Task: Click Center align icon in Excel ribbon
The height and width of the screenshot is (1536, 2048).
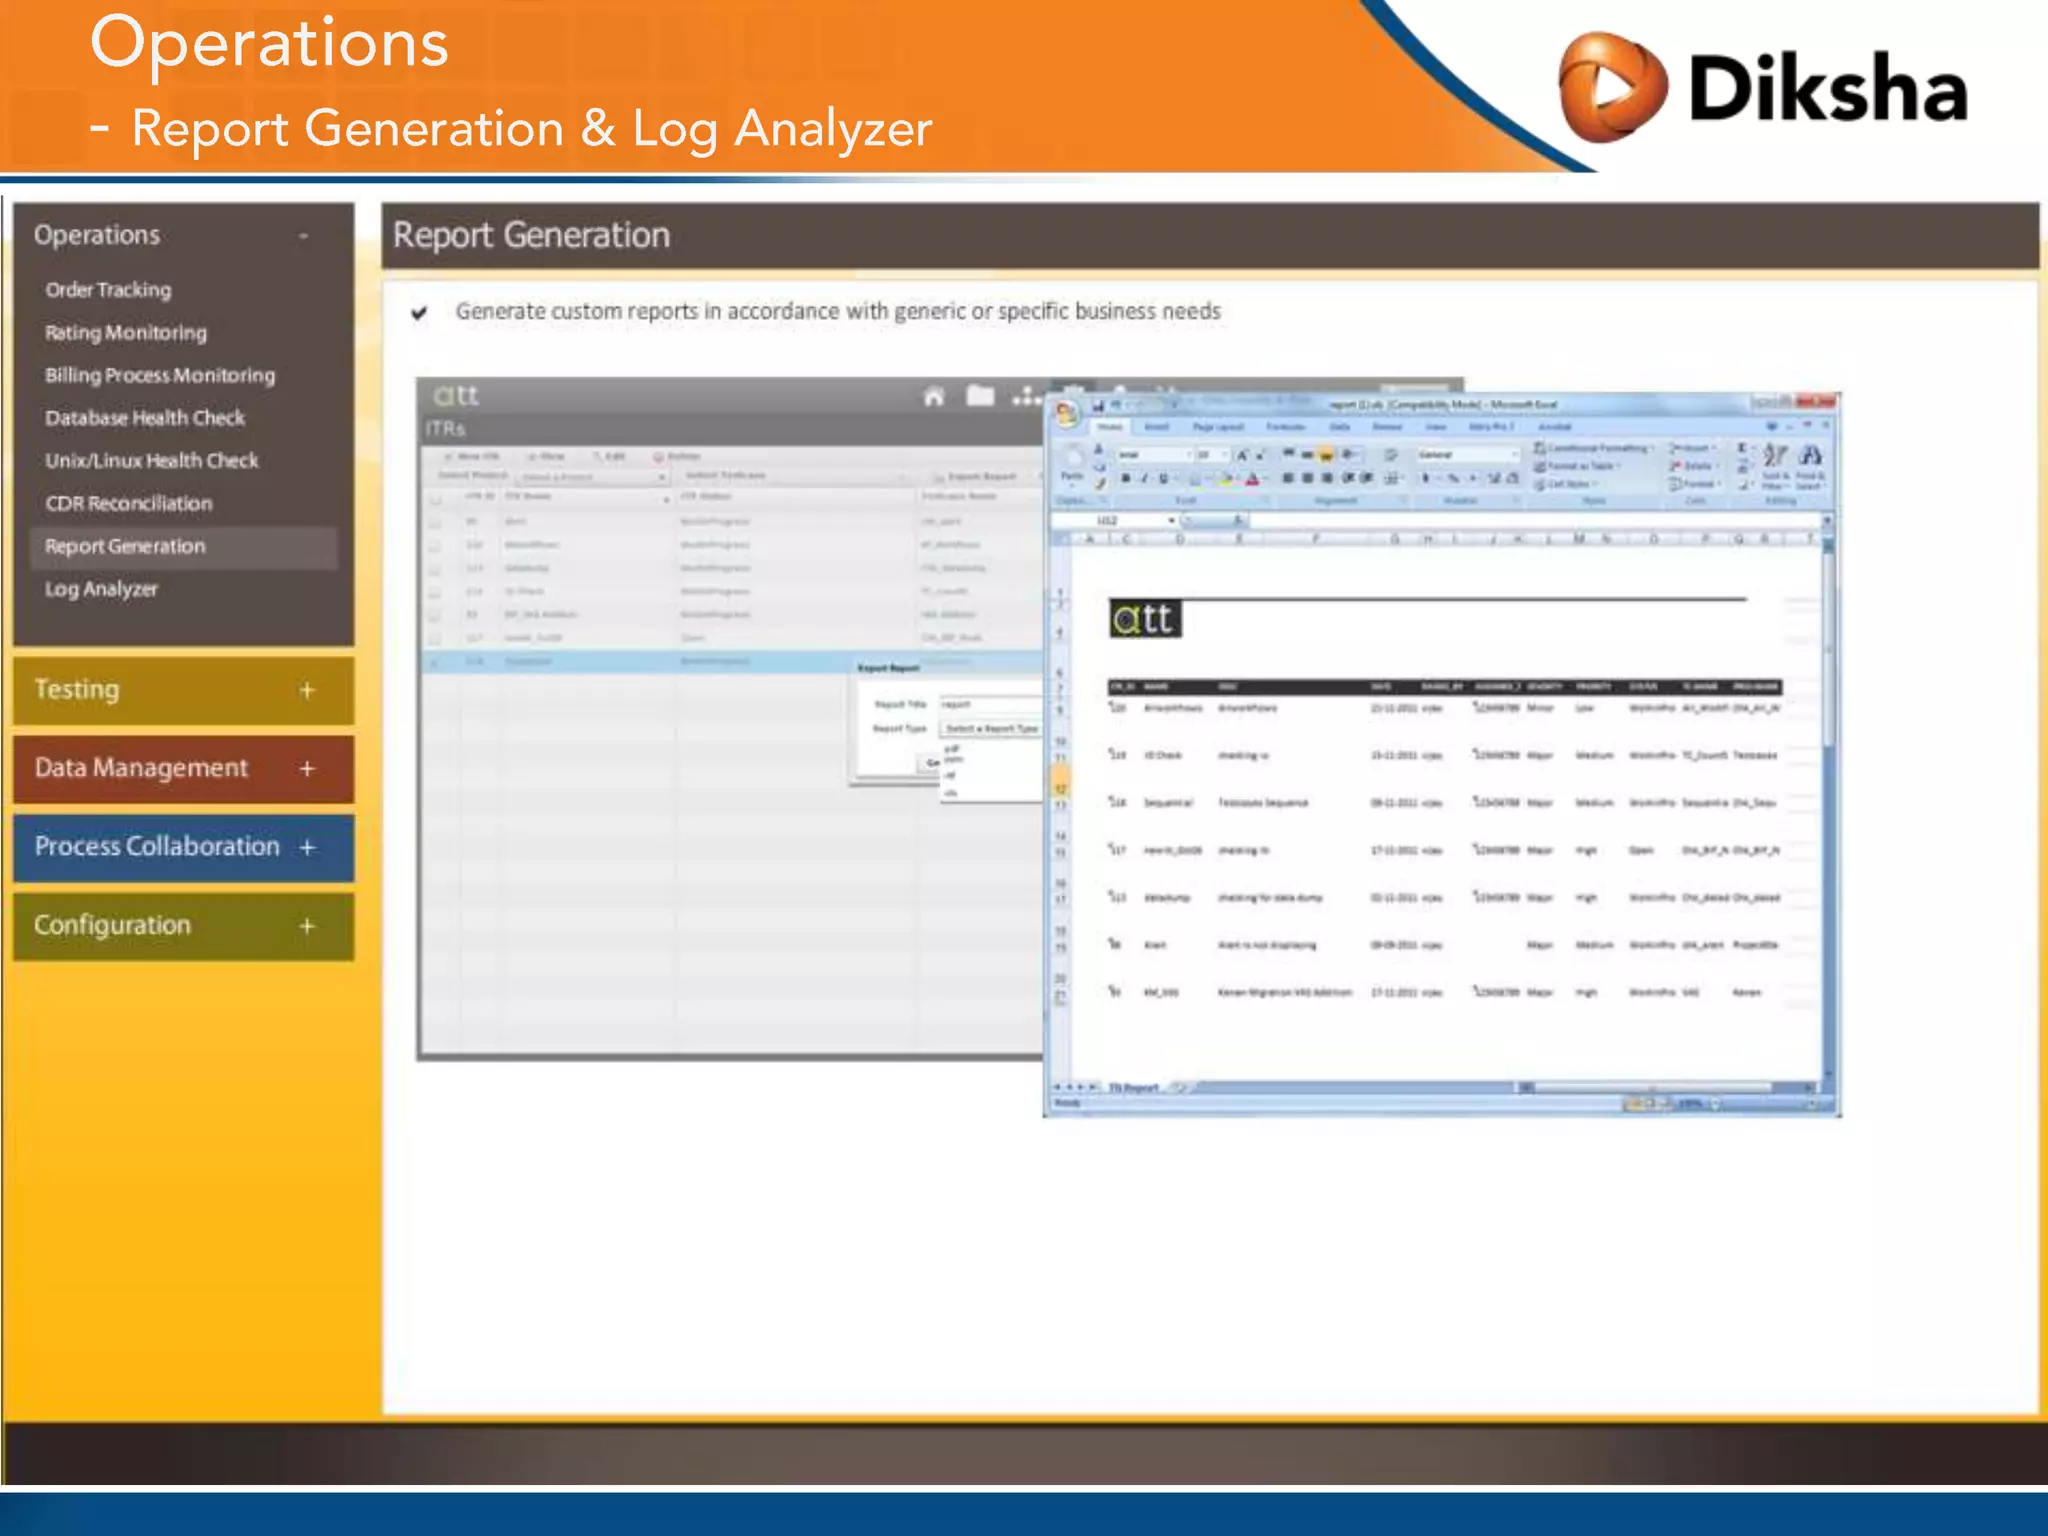Action: pos(1307,478)
